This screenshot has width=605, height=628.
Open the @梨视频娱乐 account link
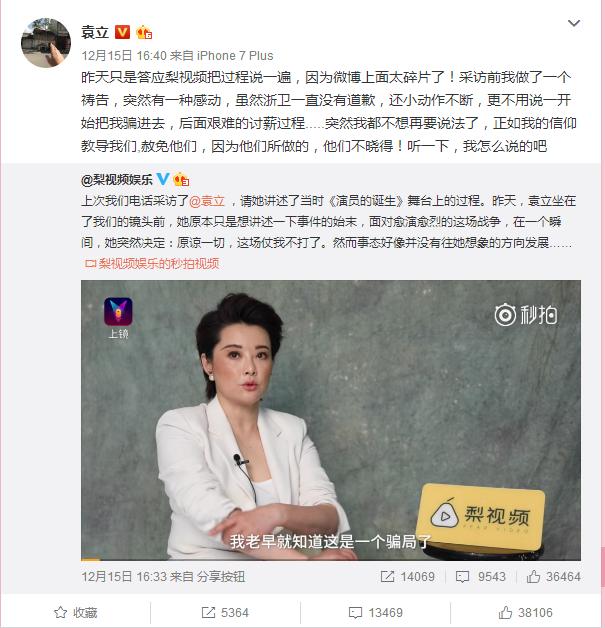click(117, 180)
